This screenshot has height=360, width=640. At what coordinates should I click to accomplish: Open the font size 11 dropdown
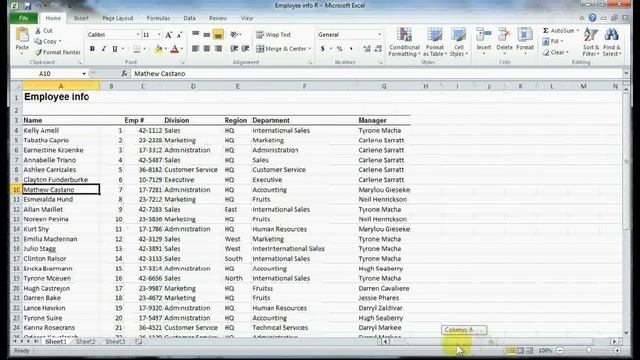[x=159, y=35]
